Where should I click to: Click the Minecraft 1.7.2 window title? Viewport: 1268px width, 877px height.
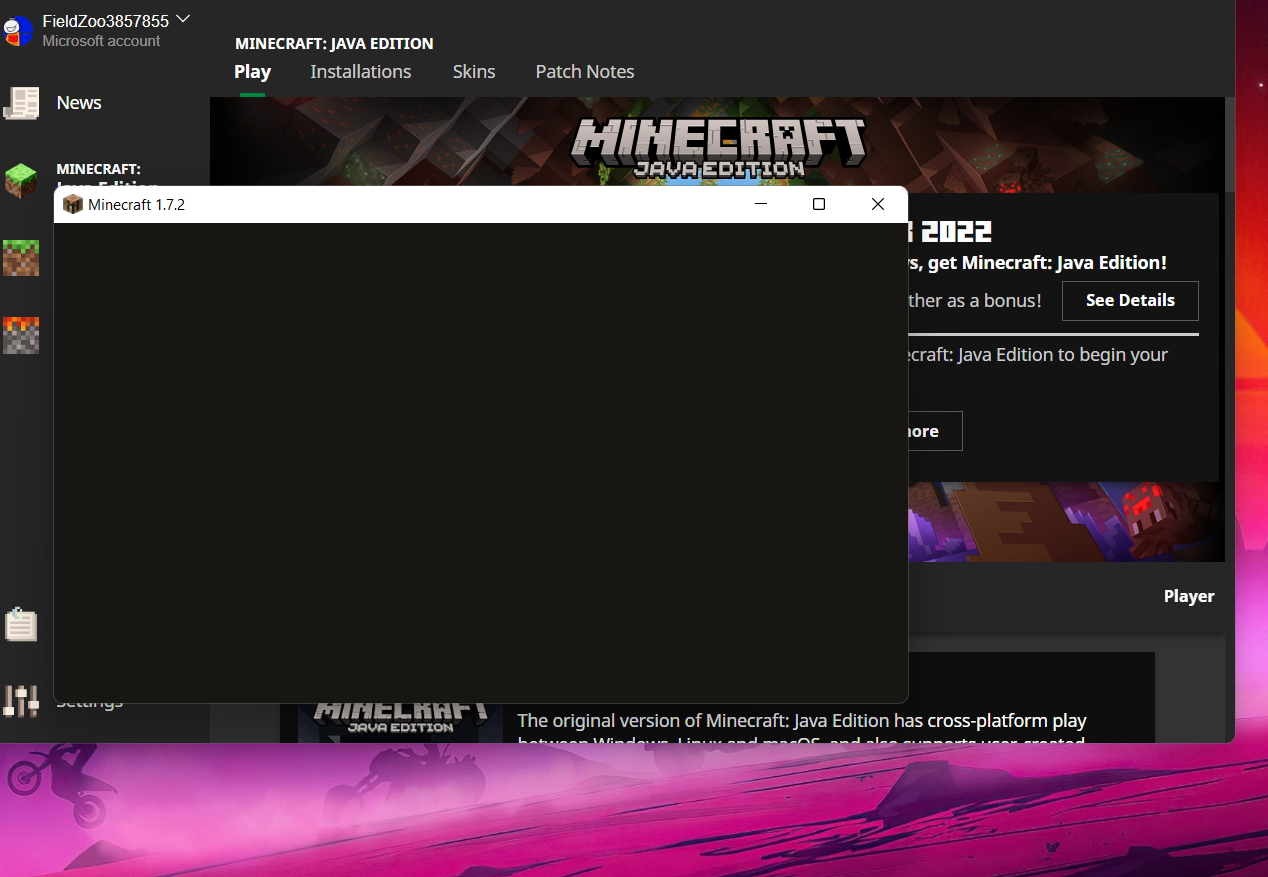coord(136,204)
